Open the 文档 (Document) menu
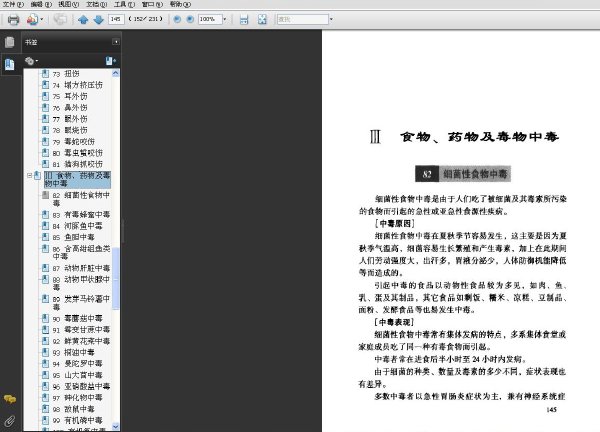Image resolution: width=600 pixels, height=432 pixels. [x=96, y=4]
